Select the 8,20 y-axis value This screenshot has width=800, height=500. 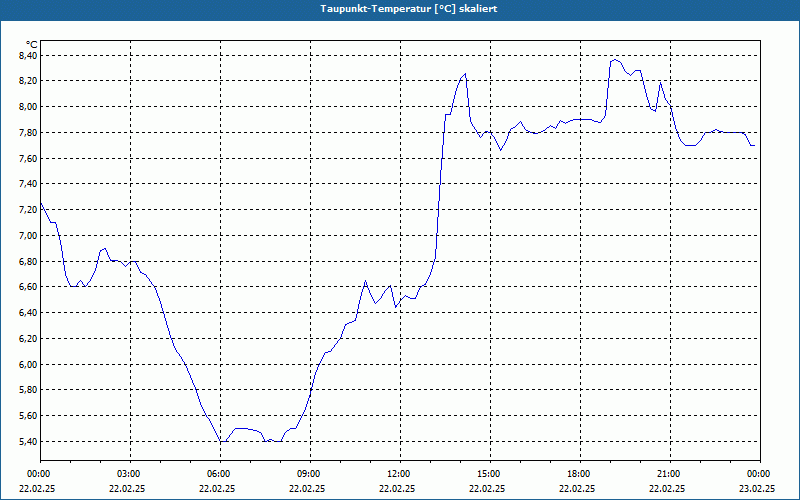28,81
